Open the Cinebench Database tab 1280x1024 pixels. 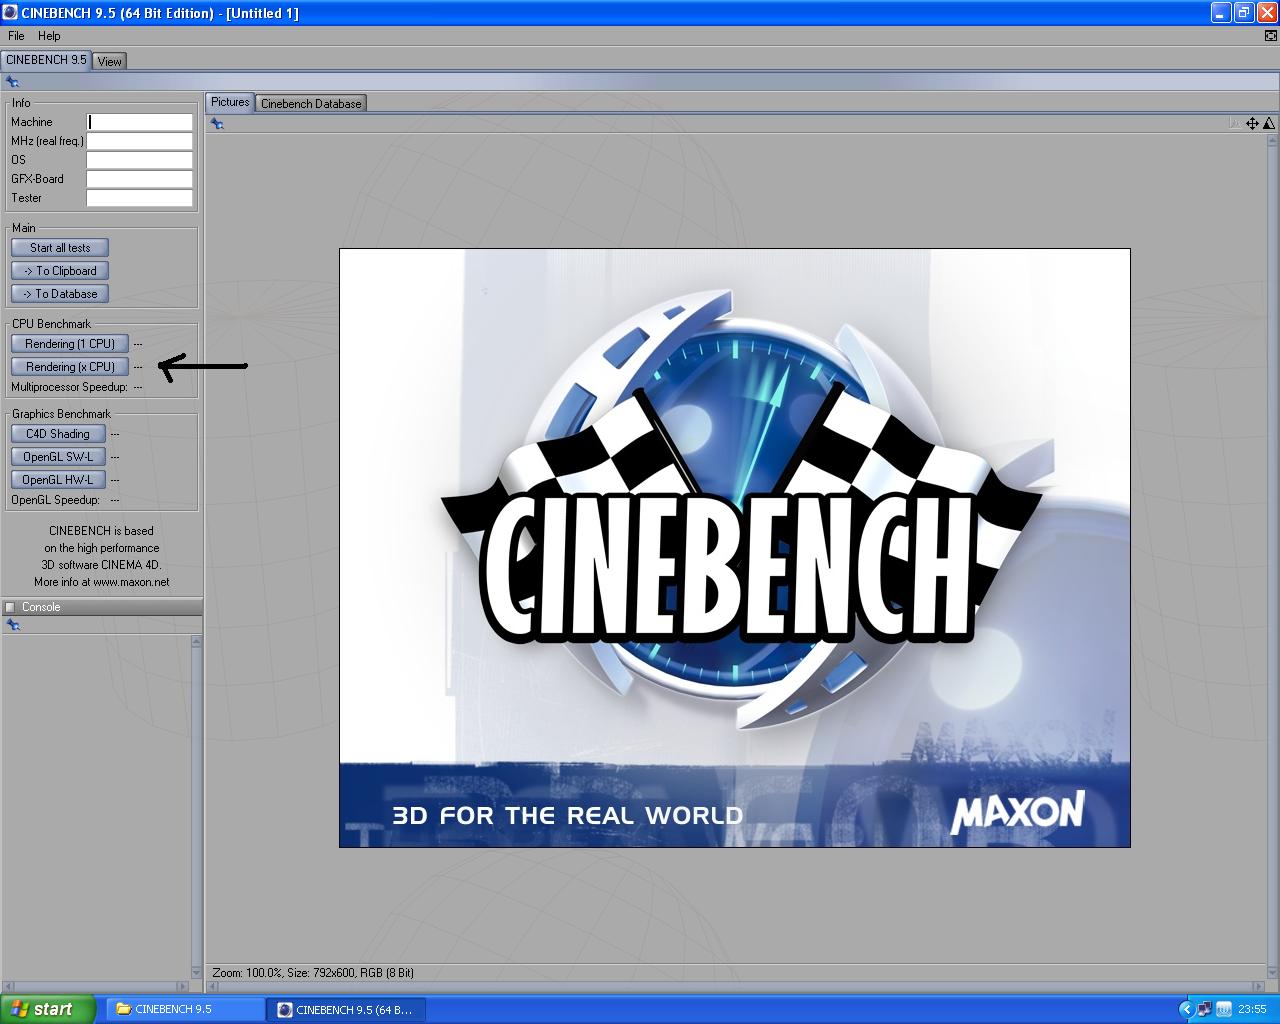click(311, 103)
